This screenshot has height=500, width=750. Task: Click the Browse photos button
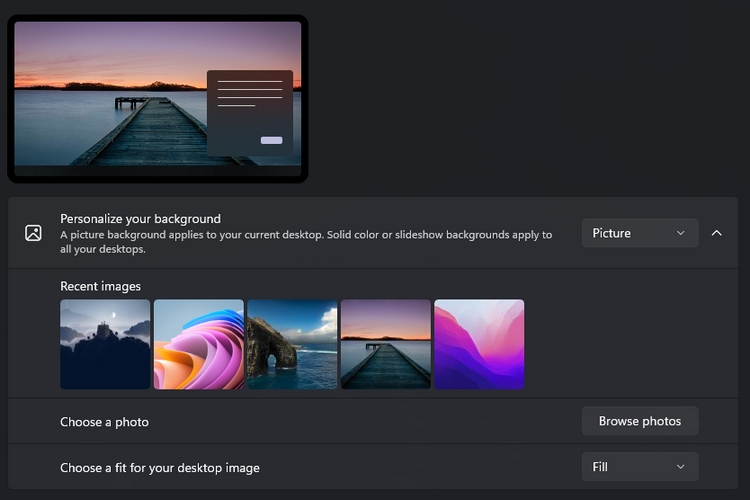[x=640, y=421]
